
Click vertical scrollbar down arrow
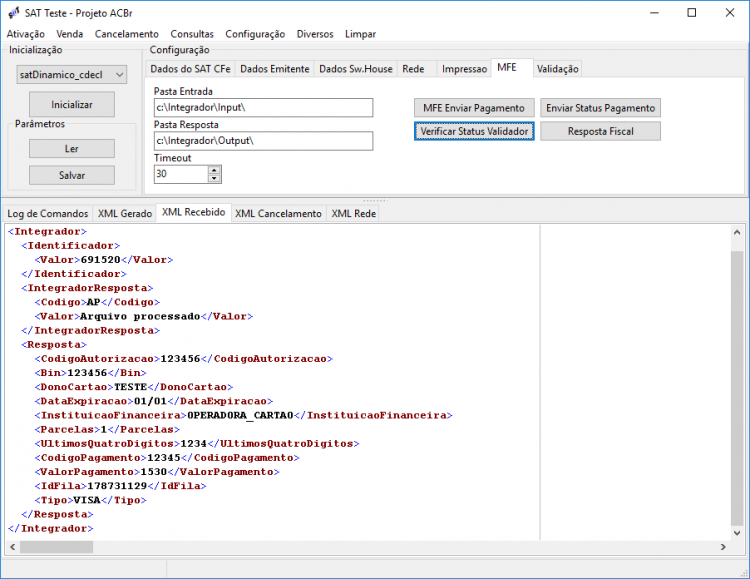click(x=737, y=533)
